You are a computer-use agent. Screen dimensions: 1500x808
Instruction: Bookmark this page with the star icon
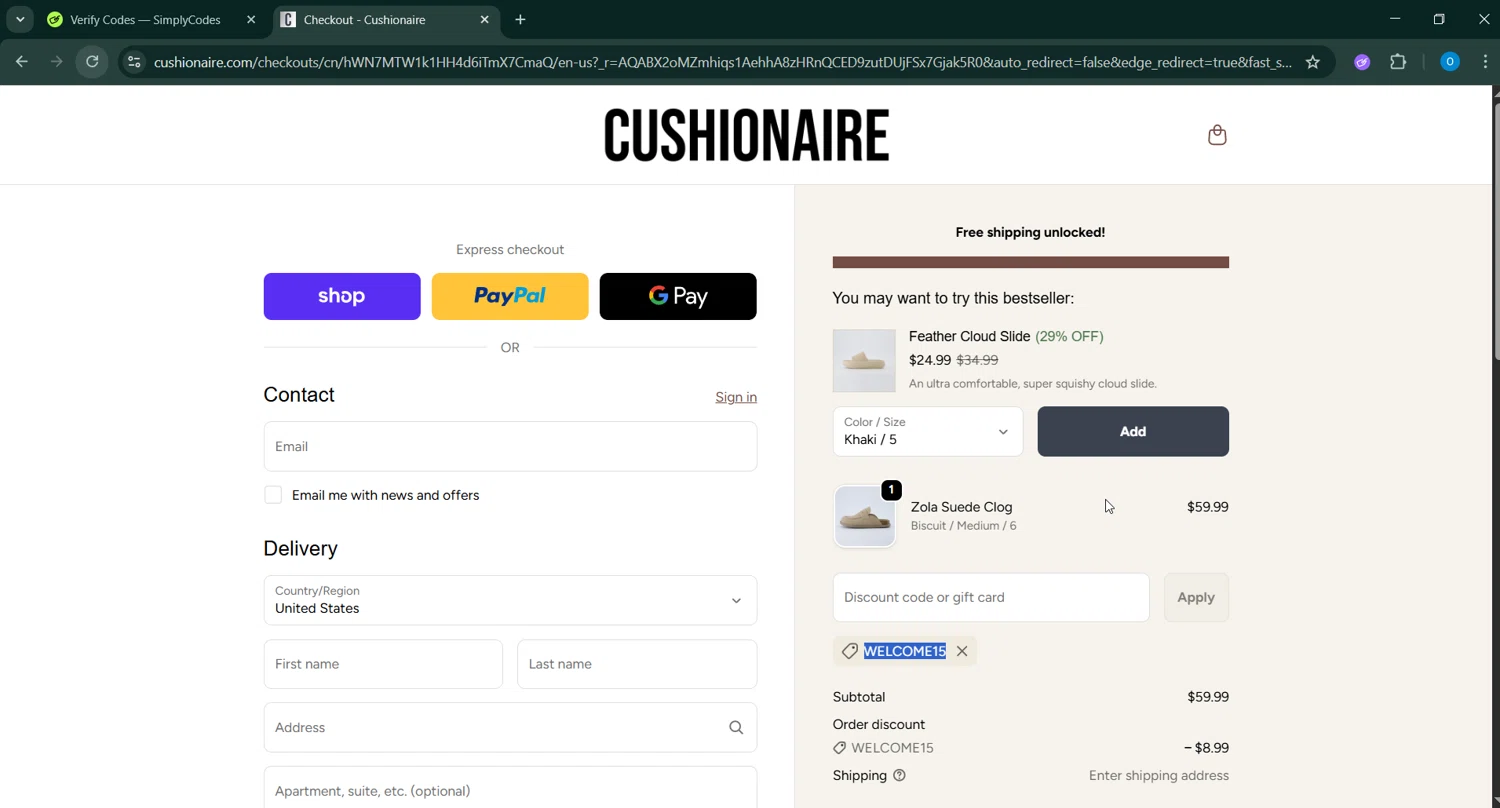1313,62
